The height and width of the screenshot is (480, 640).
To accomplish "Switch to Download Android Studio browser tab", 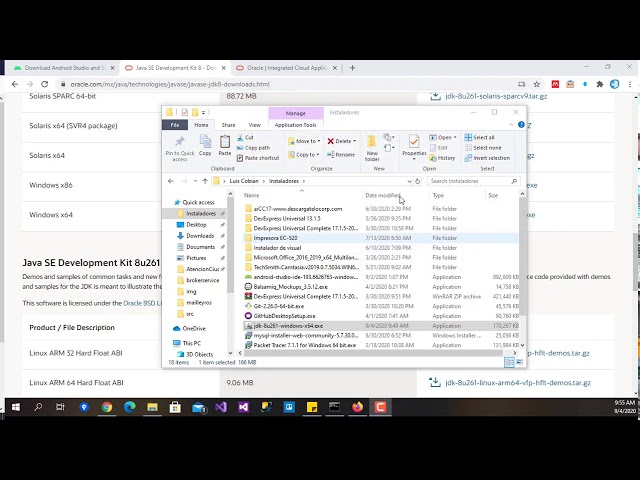I will [65, 68].
